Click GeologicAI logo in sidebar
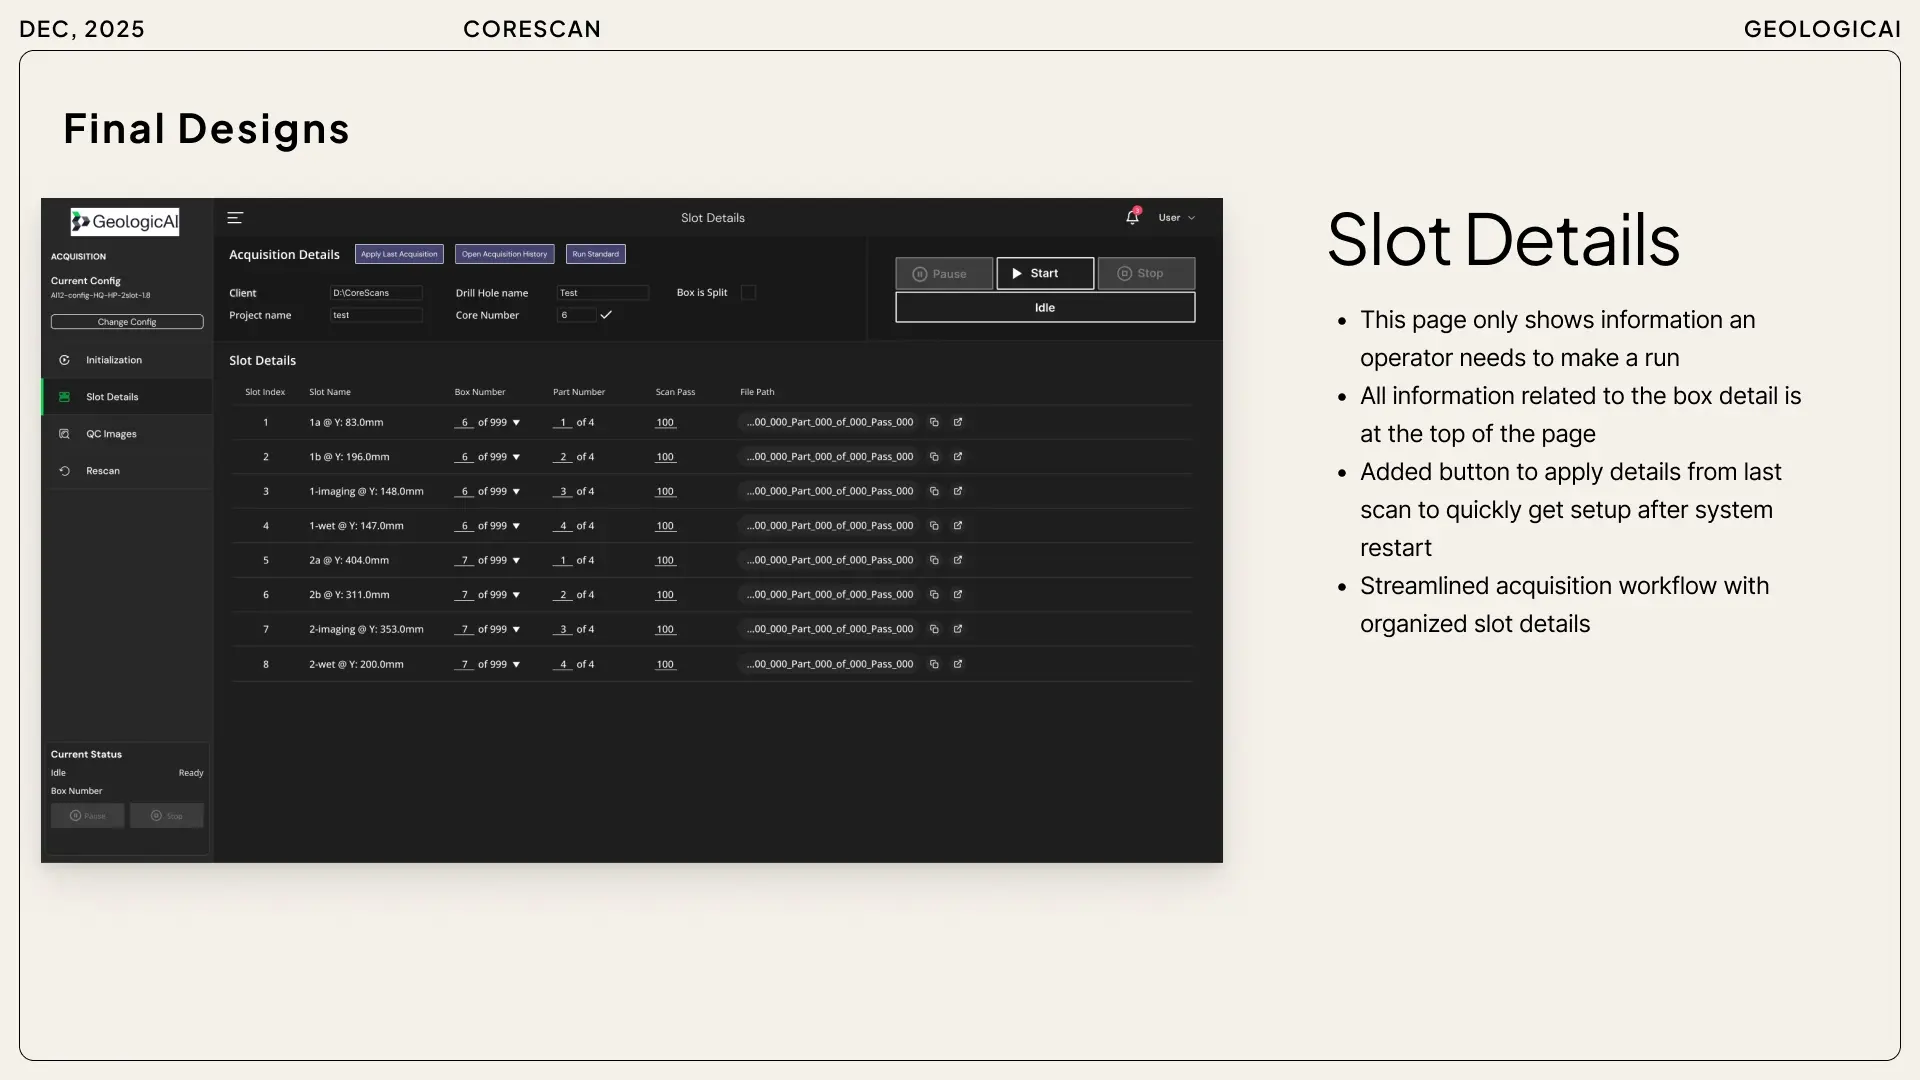 coord(125,222)
